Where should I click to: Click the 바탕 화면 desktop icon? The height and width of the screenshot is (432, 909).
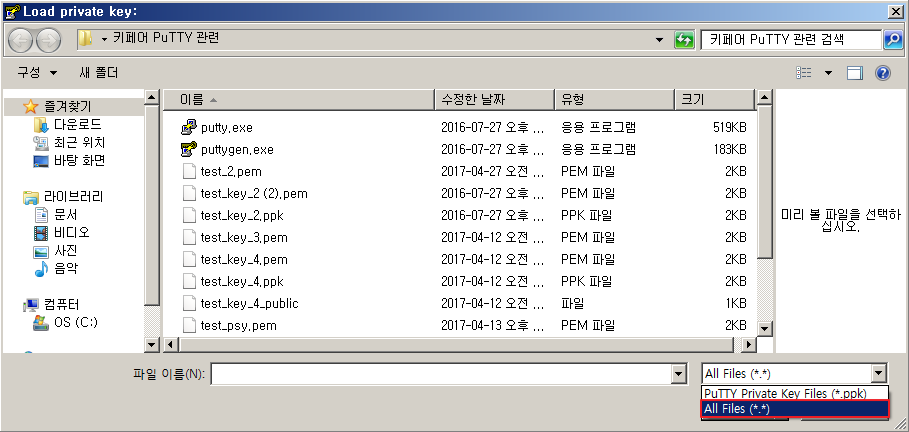[x=41, y=161]
